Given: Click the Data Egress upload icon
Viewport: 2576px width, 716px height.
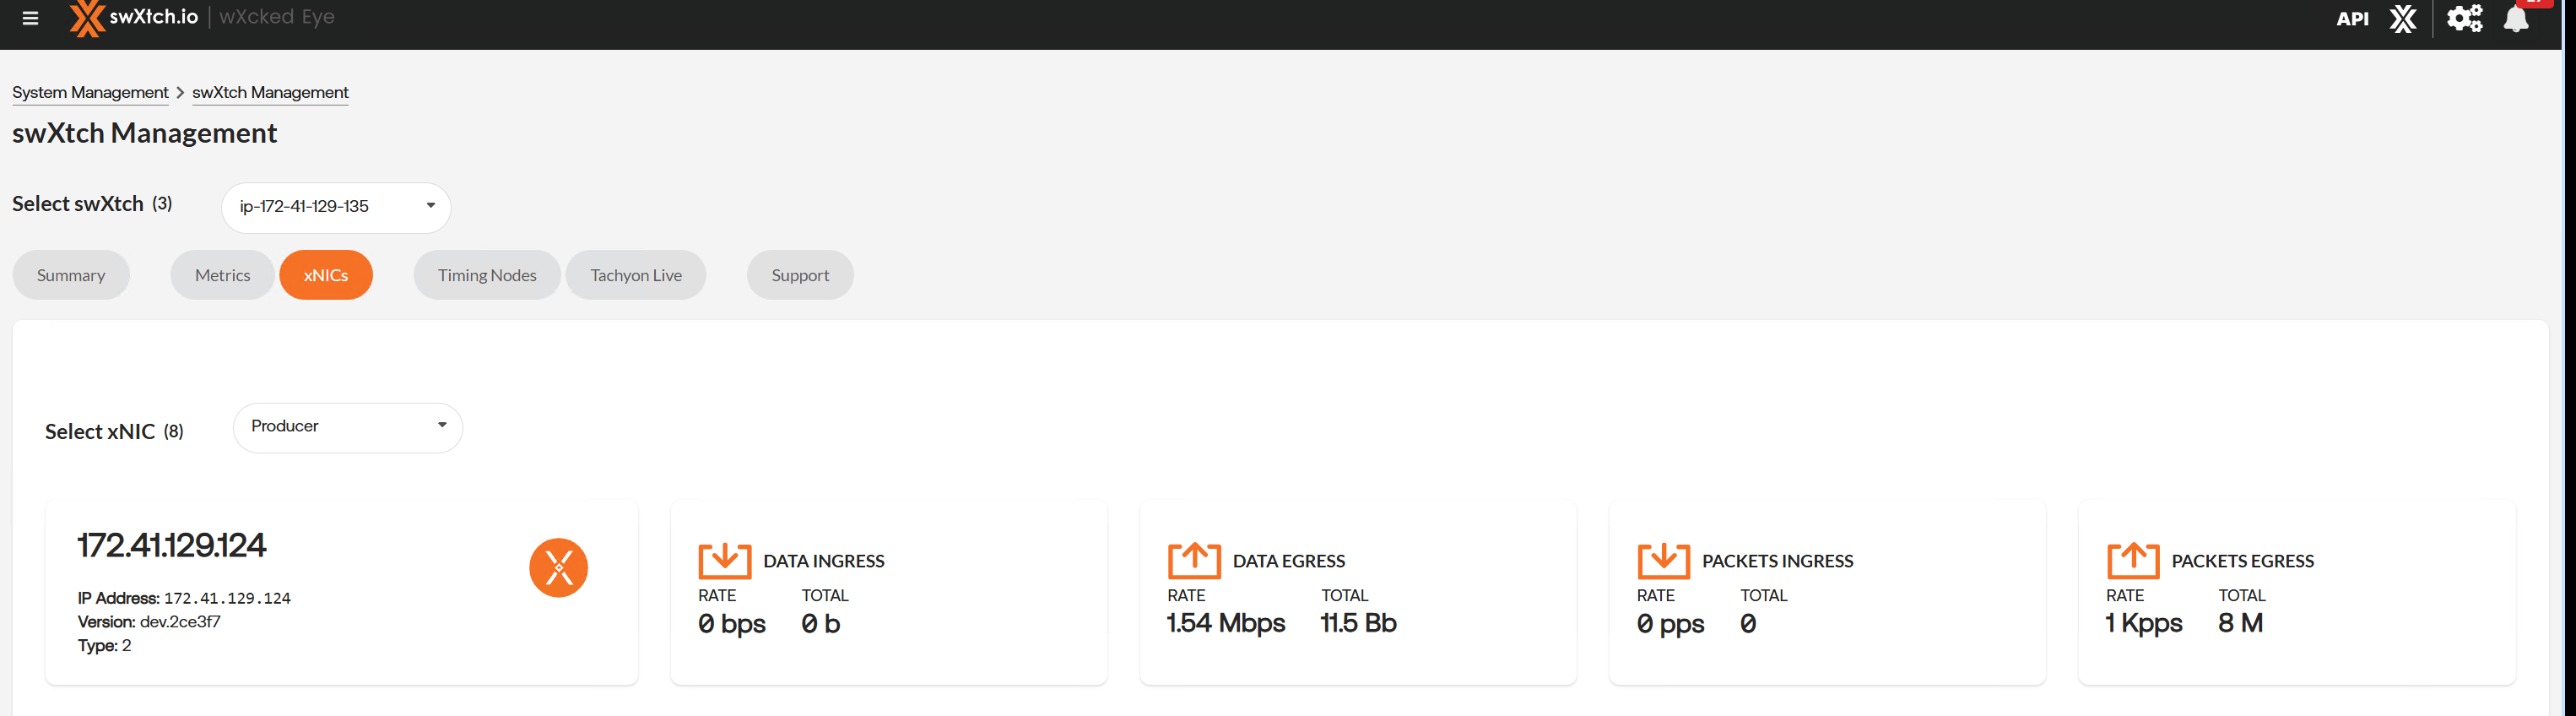Looking at the screenshot, I should [x=1194, y=561].
